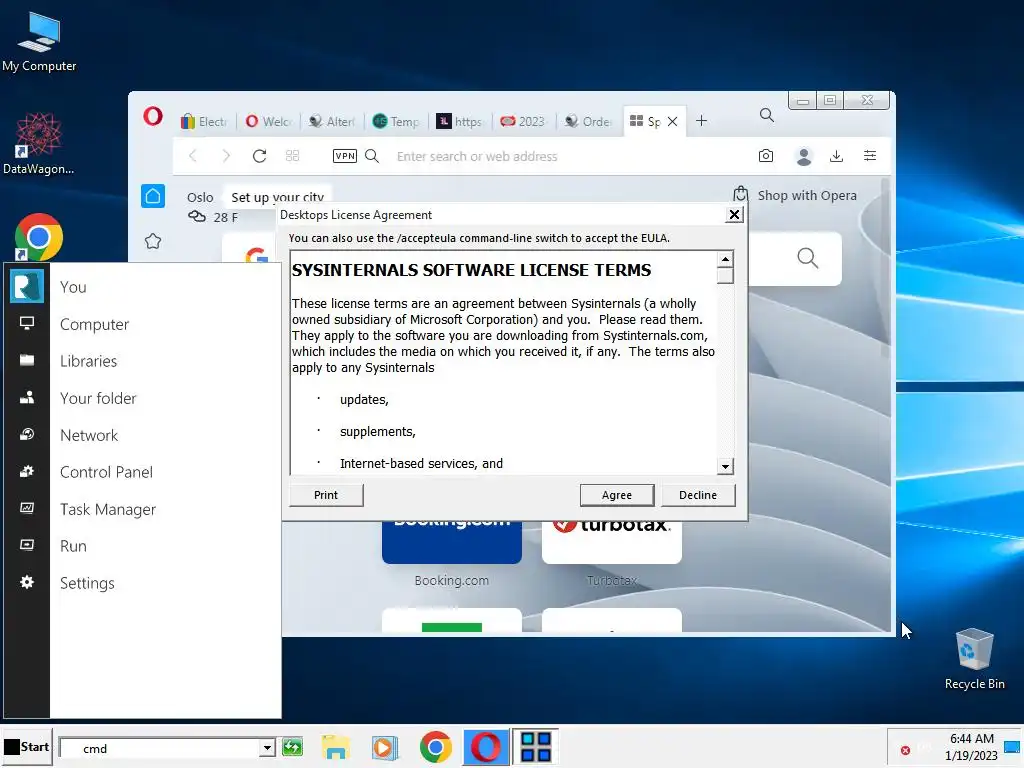
Task: Open Your folder from start menu
Action: click(98, 398)
